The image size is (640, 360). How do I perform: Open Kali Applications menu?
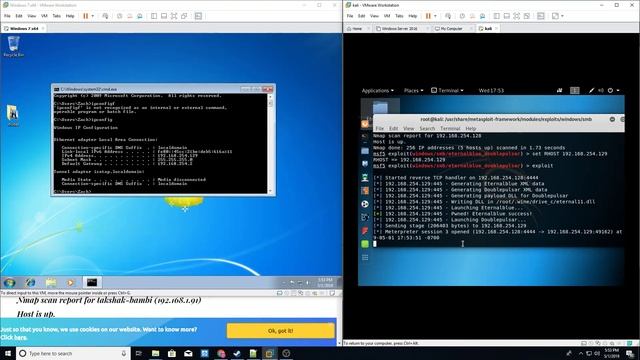378,91
